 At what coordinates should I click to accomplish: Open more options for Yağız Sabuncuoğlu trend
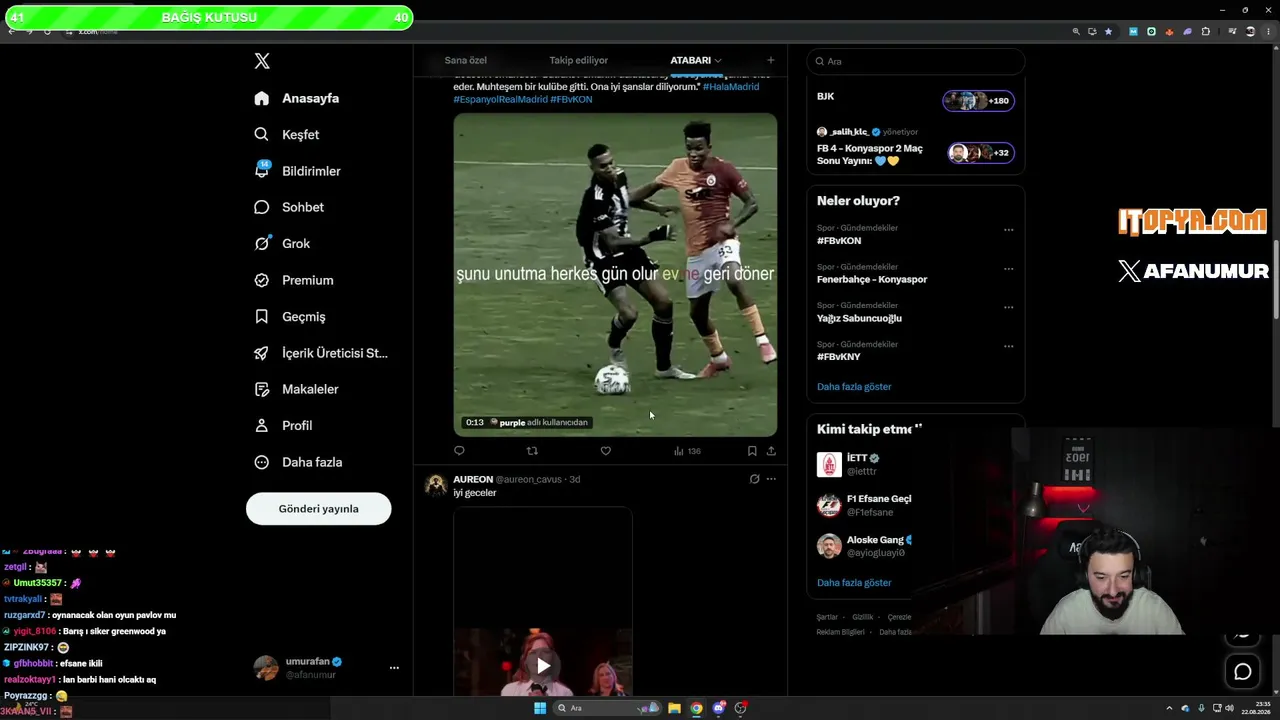(1008, 307)
